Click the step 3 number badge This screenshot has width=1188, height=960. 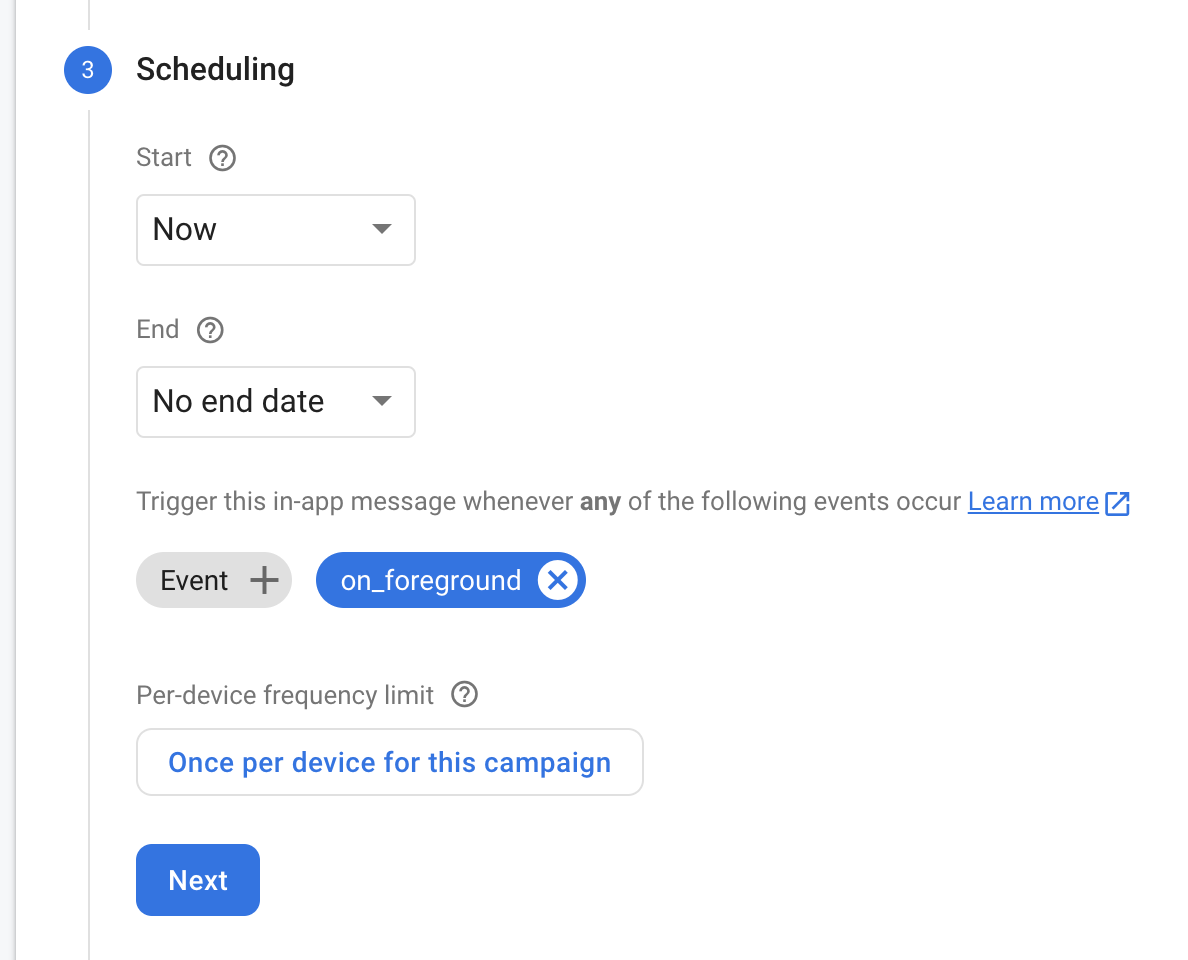[x=88, y=70]
